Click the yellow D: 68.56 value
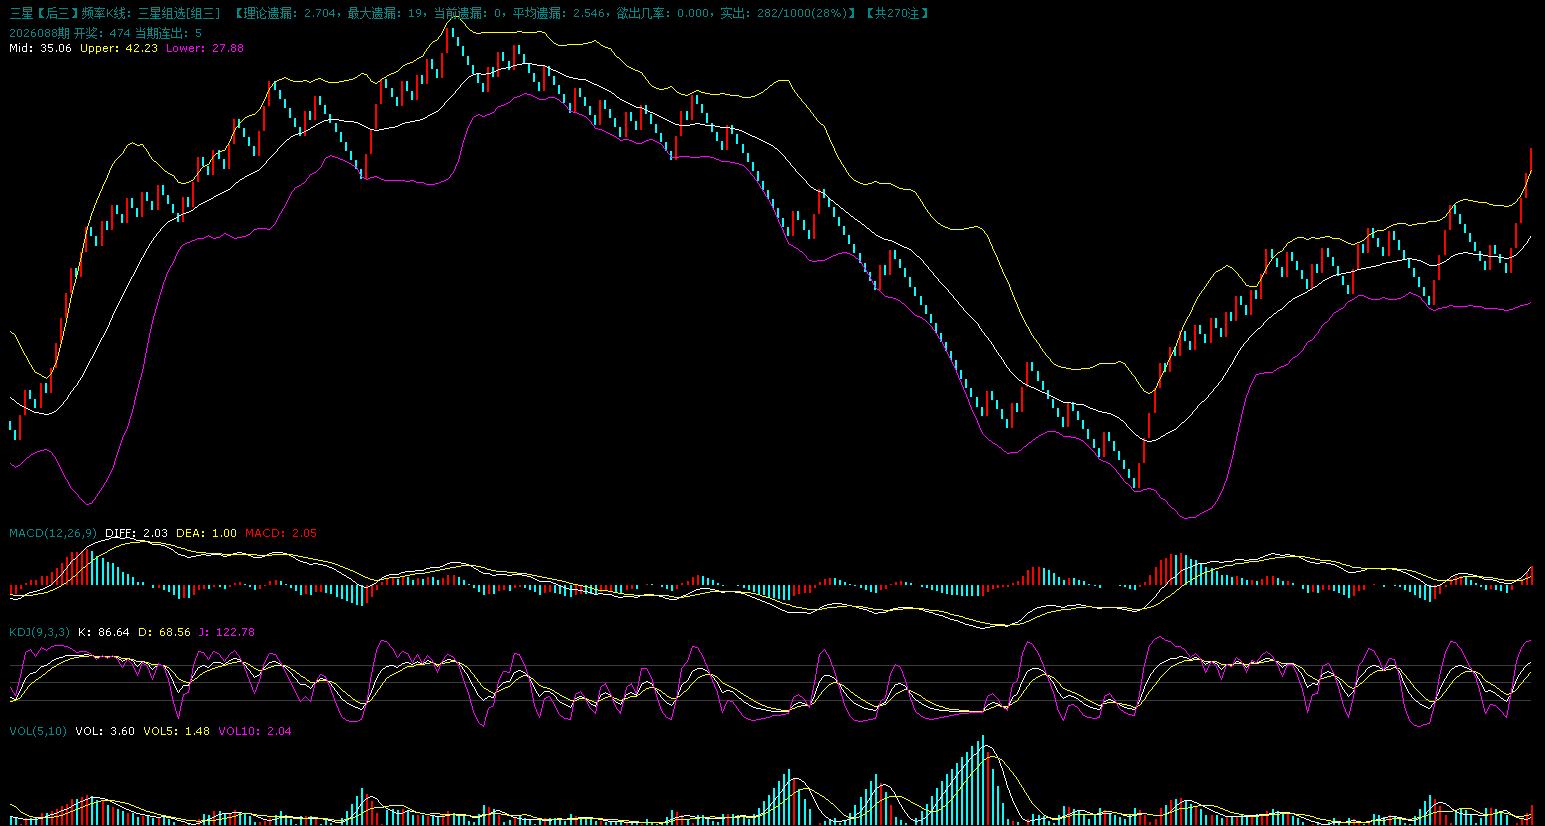1545x826 pixels. tap(164, 632)
